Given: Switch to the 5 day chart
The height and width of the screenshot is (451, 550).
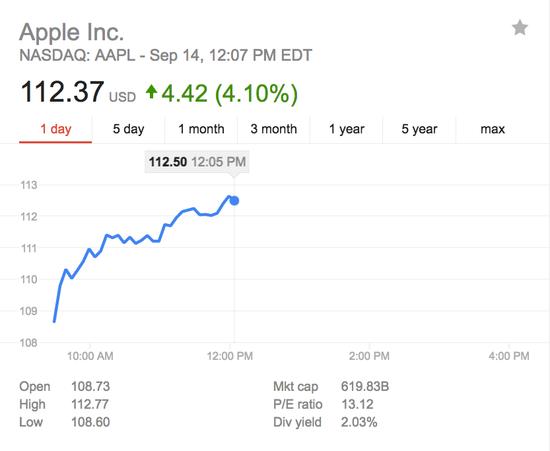Looking at the screenshot, I should 128,129.
